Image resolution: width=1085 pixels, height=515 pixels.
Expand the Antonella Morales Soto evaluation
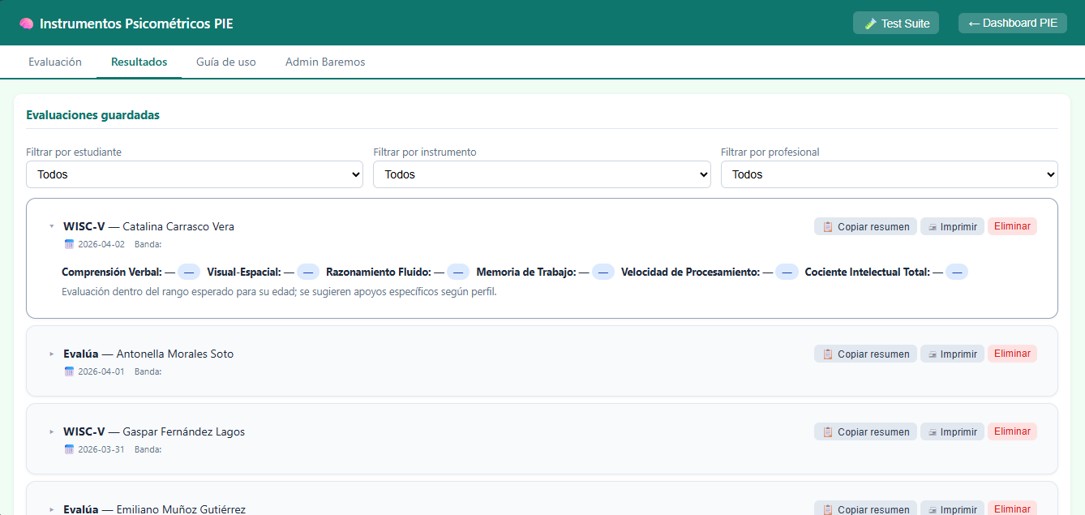coord(51,354)
